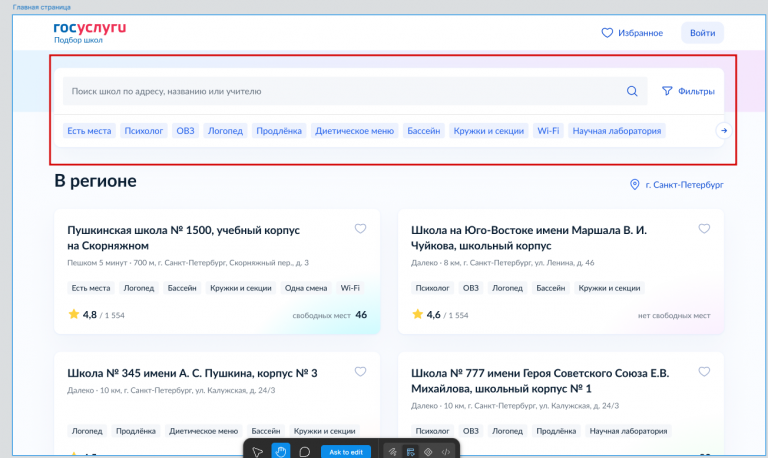768x458 pixels.
Task: Click нет свободных мест text
Action: click(674, 315)
